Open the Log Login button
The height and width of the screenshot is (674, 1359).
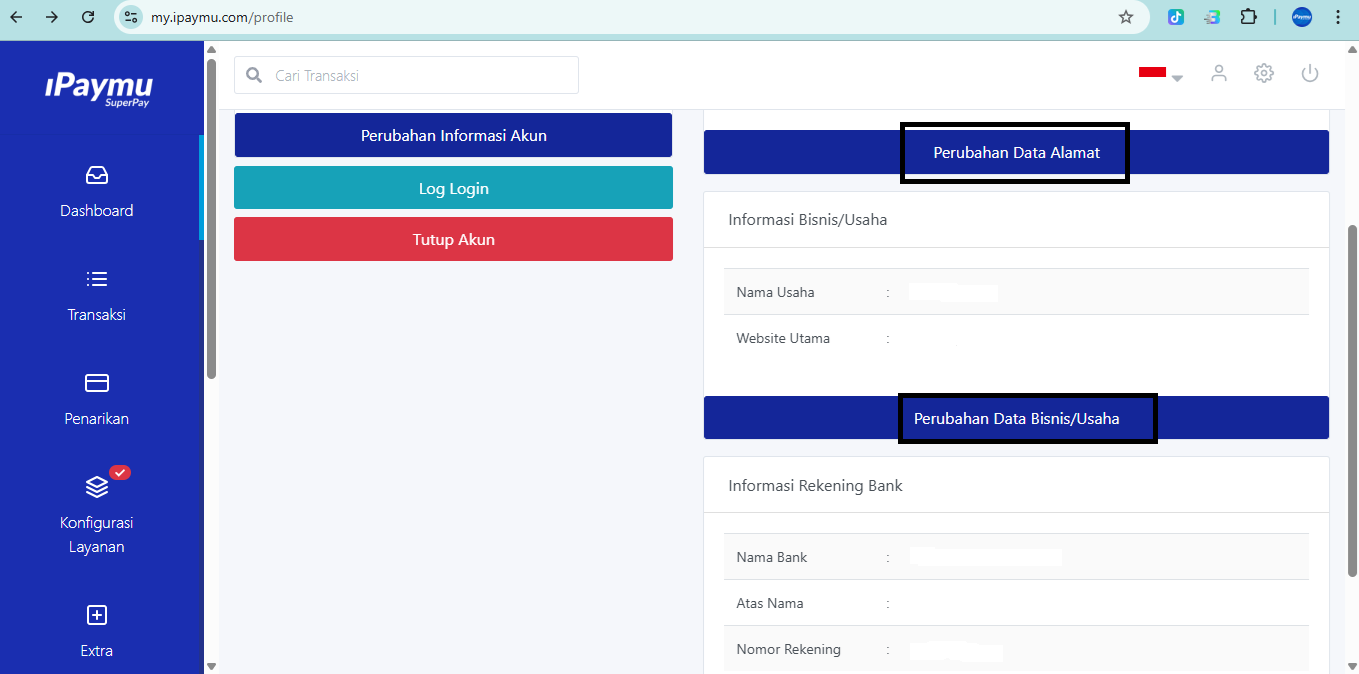(453, 188)
